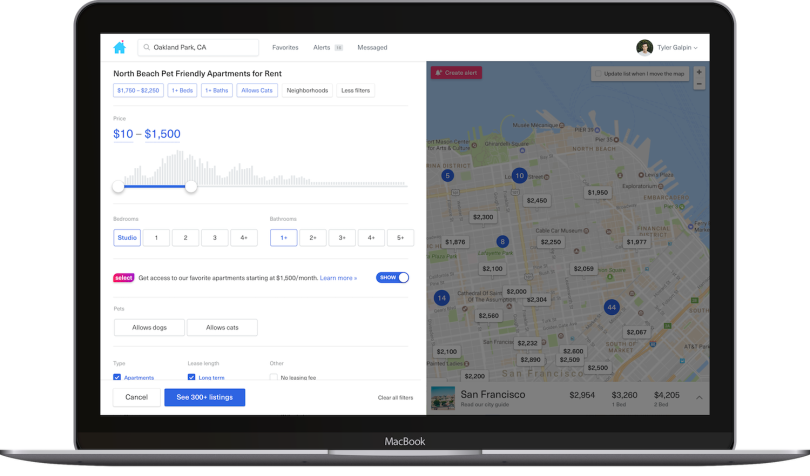Click the blue house logo icon
This screenshot has height=476, width=810.
(x=119, y=47)
